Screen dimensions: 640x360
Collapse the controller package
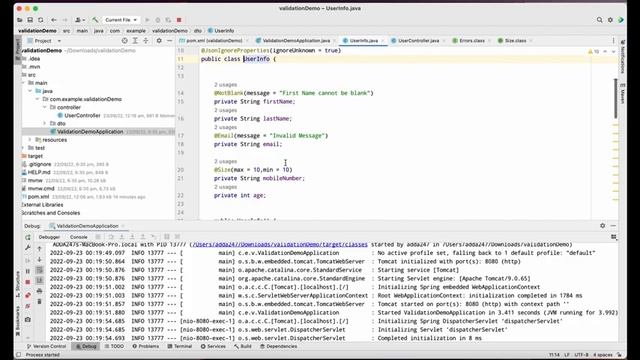click(44, 107)
